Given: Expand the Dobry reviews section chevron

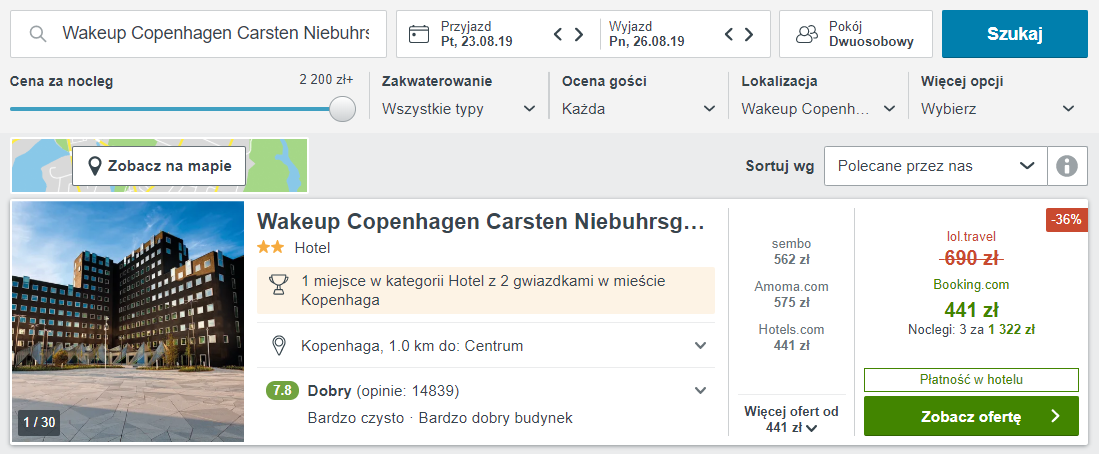Looking at the screenshot, I should (699, 390).
